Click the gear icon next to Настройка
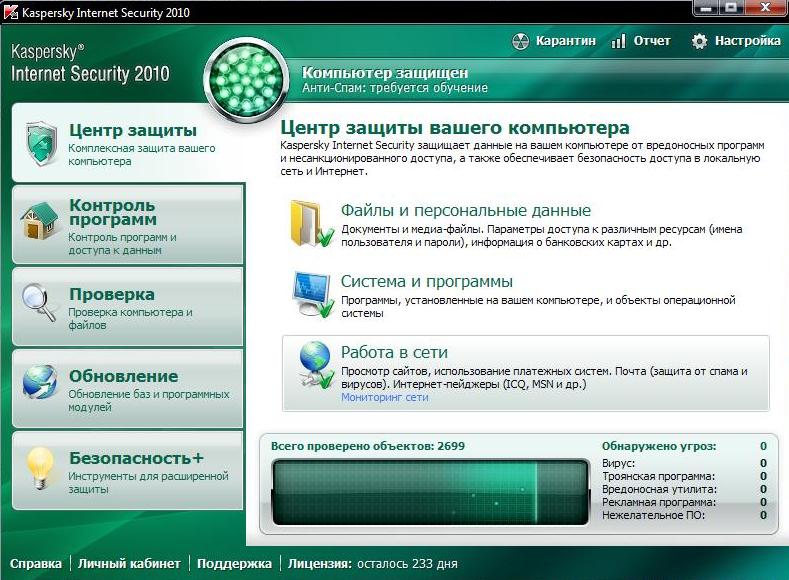 coord(699,41)
